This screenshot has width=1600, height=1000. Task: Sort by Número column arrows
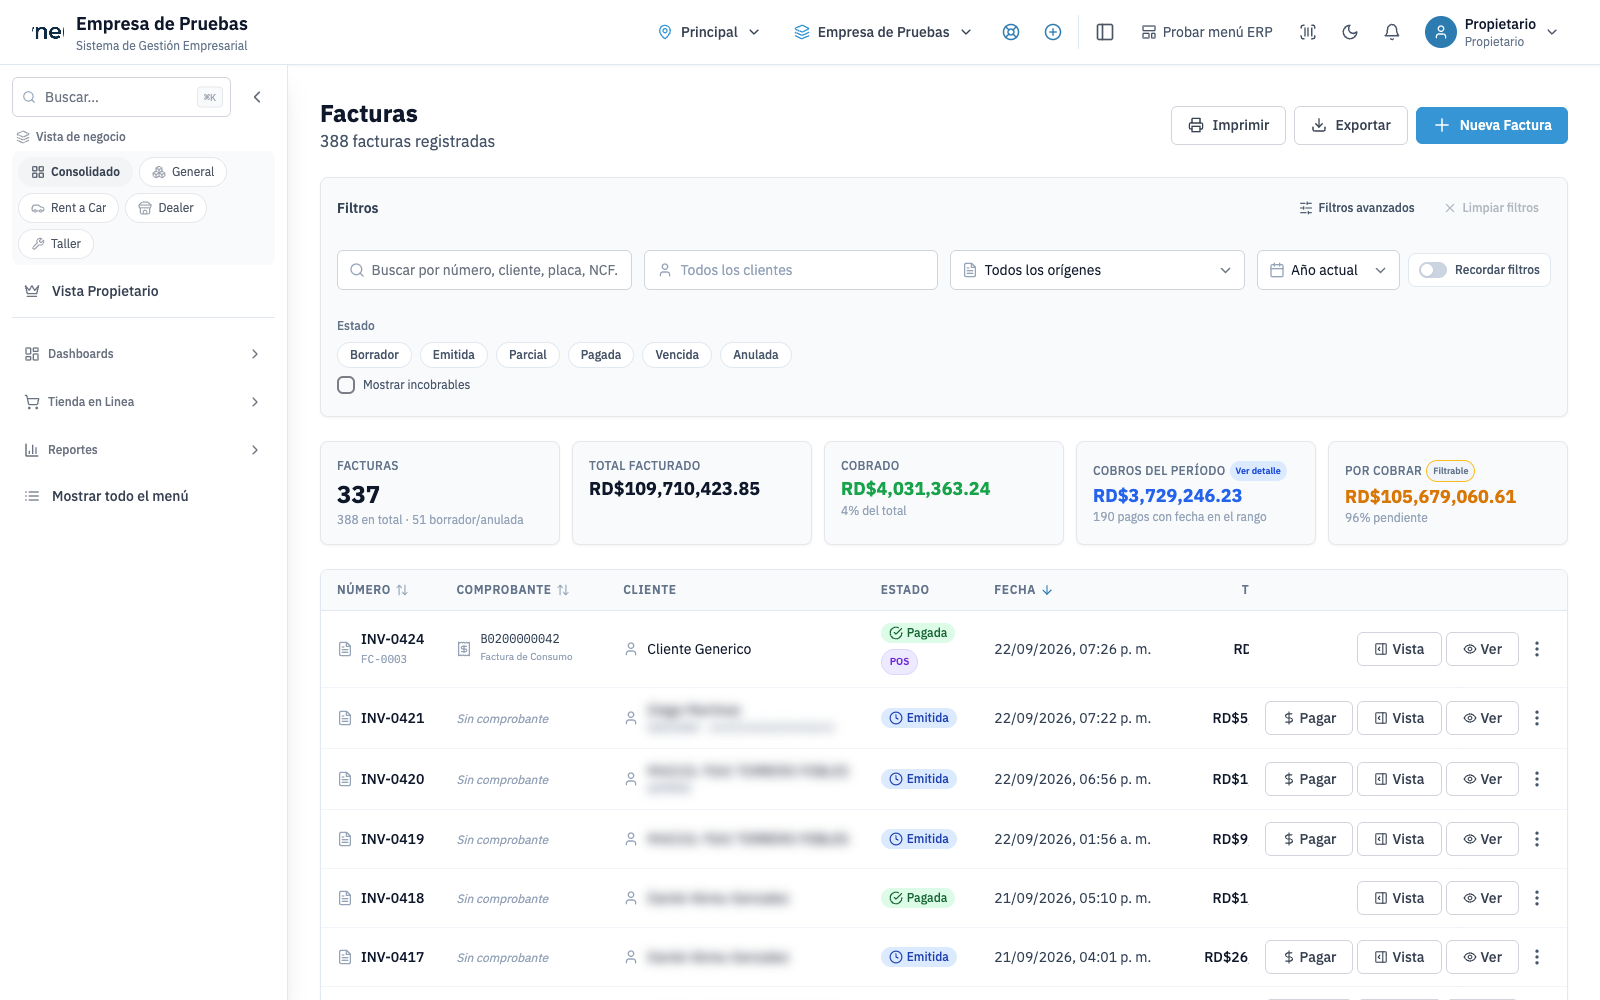coord(402,590)
